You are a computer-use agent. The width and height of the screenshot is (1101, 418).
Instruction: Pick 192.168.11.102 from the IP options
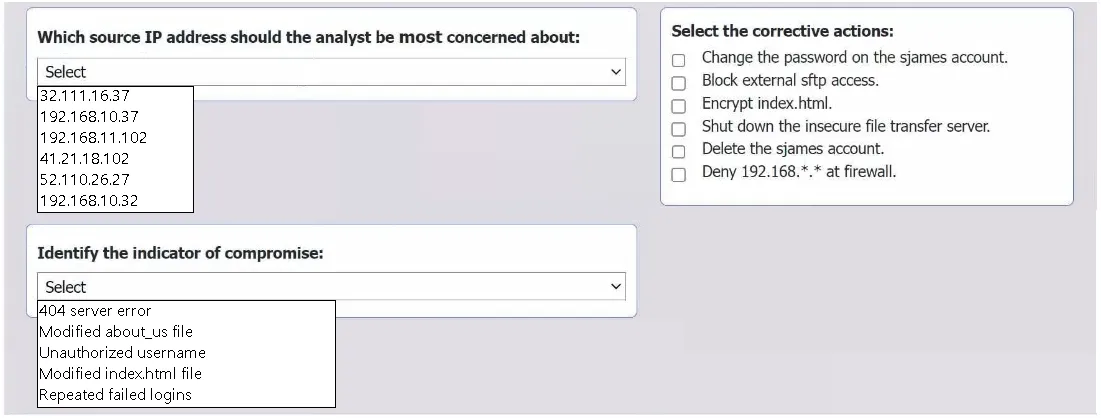pyautogui.click(x=115, y=138)
